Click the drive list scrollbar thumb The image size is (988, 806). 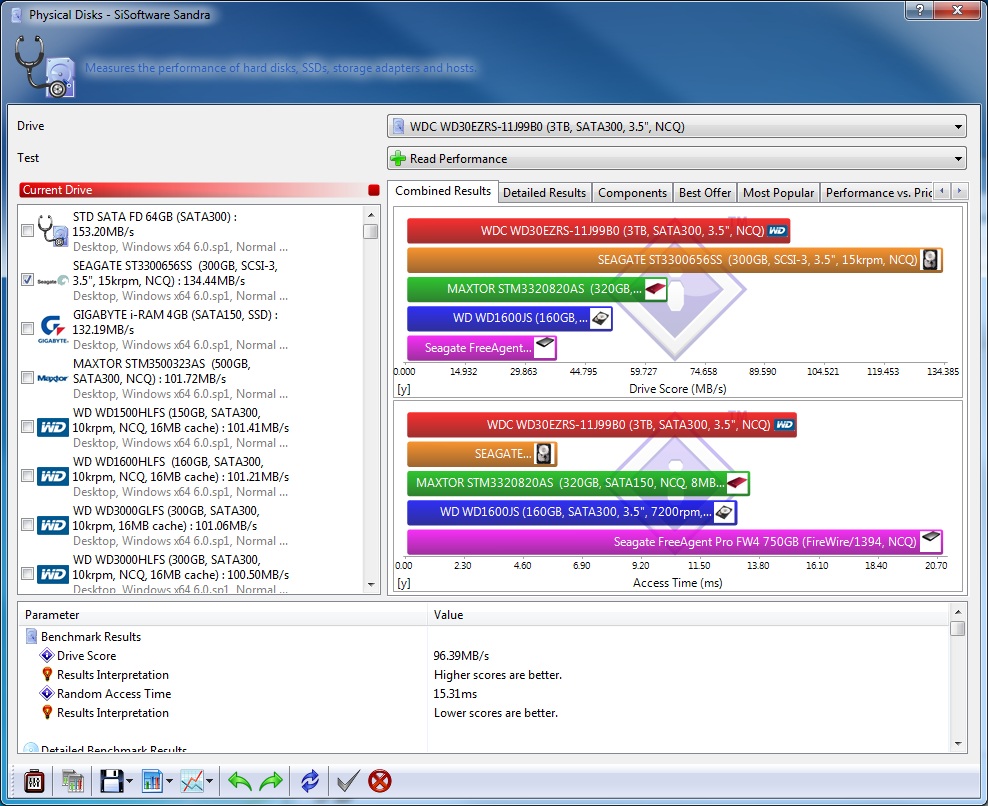pos(370,231)
